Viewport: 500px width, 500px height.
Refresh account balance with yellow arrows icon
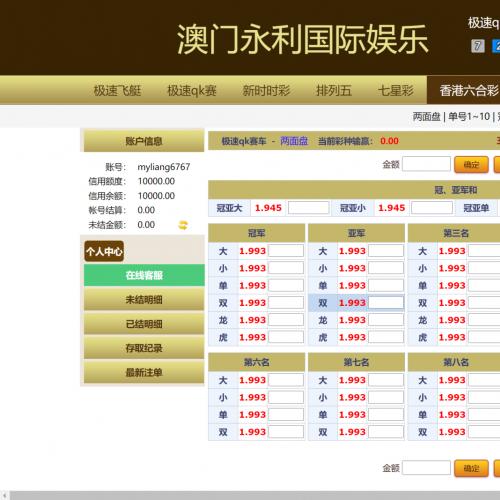coord(183,225)
